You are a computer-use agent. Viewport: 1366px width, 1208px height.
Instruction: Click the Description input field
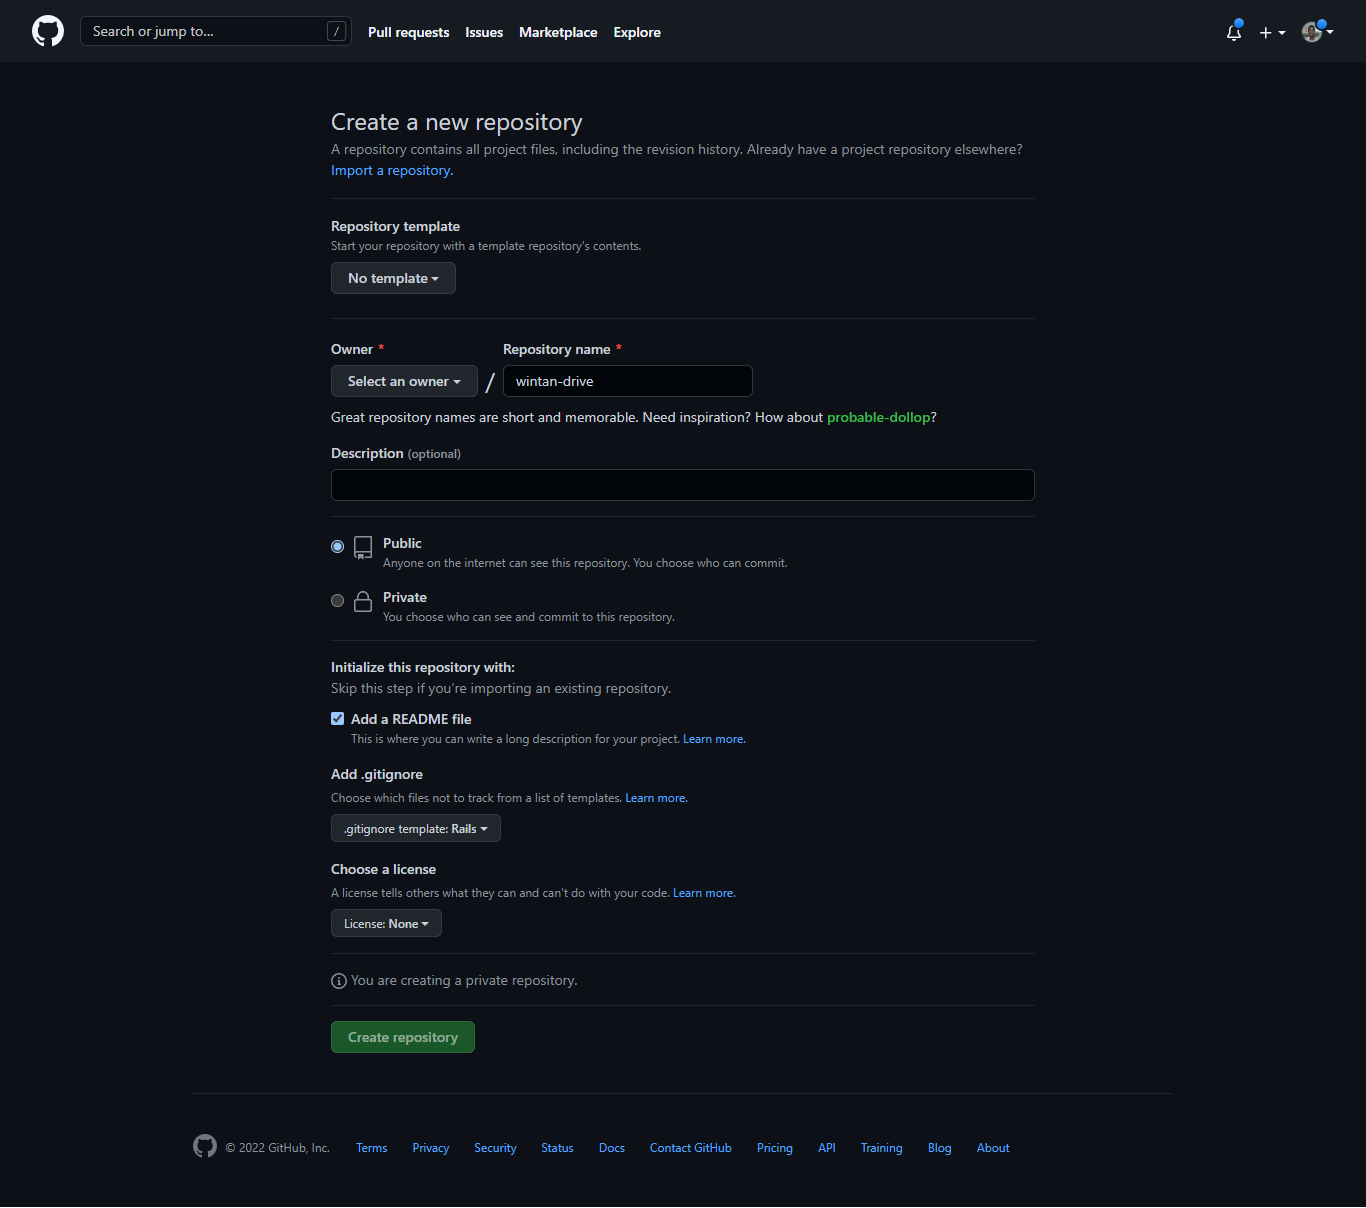(683, 485)
